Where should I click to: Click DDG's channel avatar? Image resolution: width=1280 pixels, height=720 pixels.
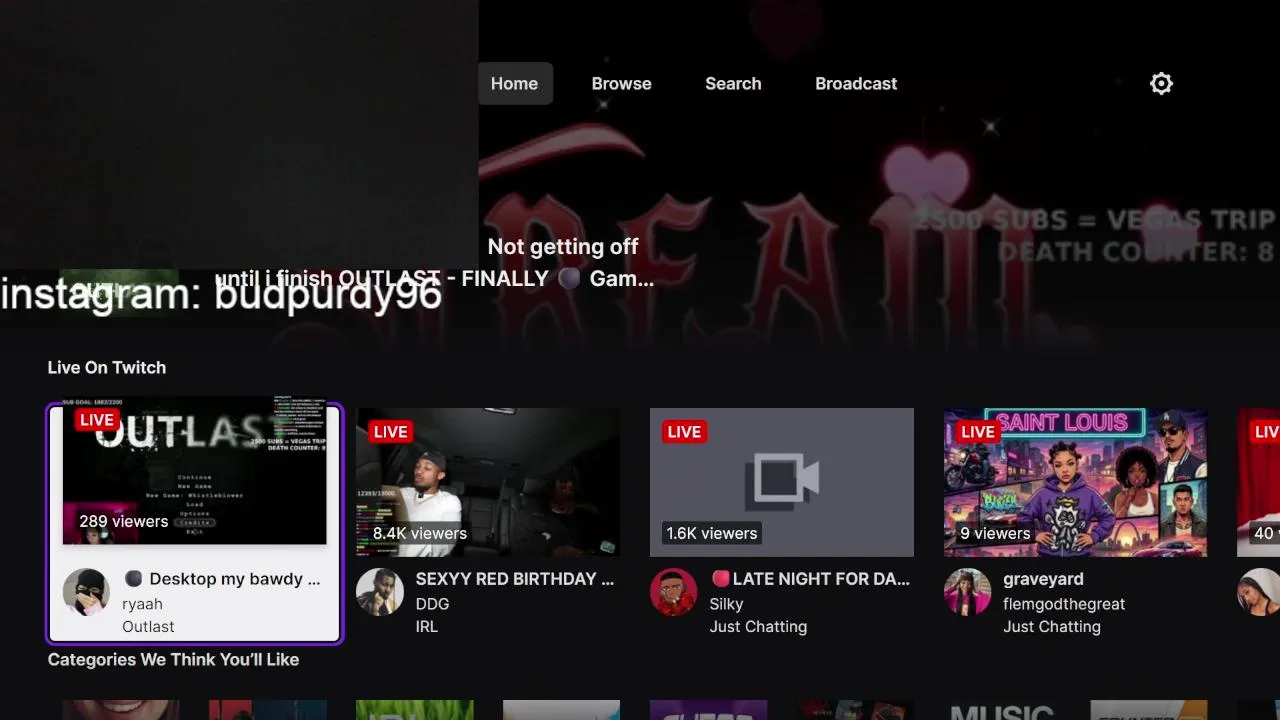380,592
